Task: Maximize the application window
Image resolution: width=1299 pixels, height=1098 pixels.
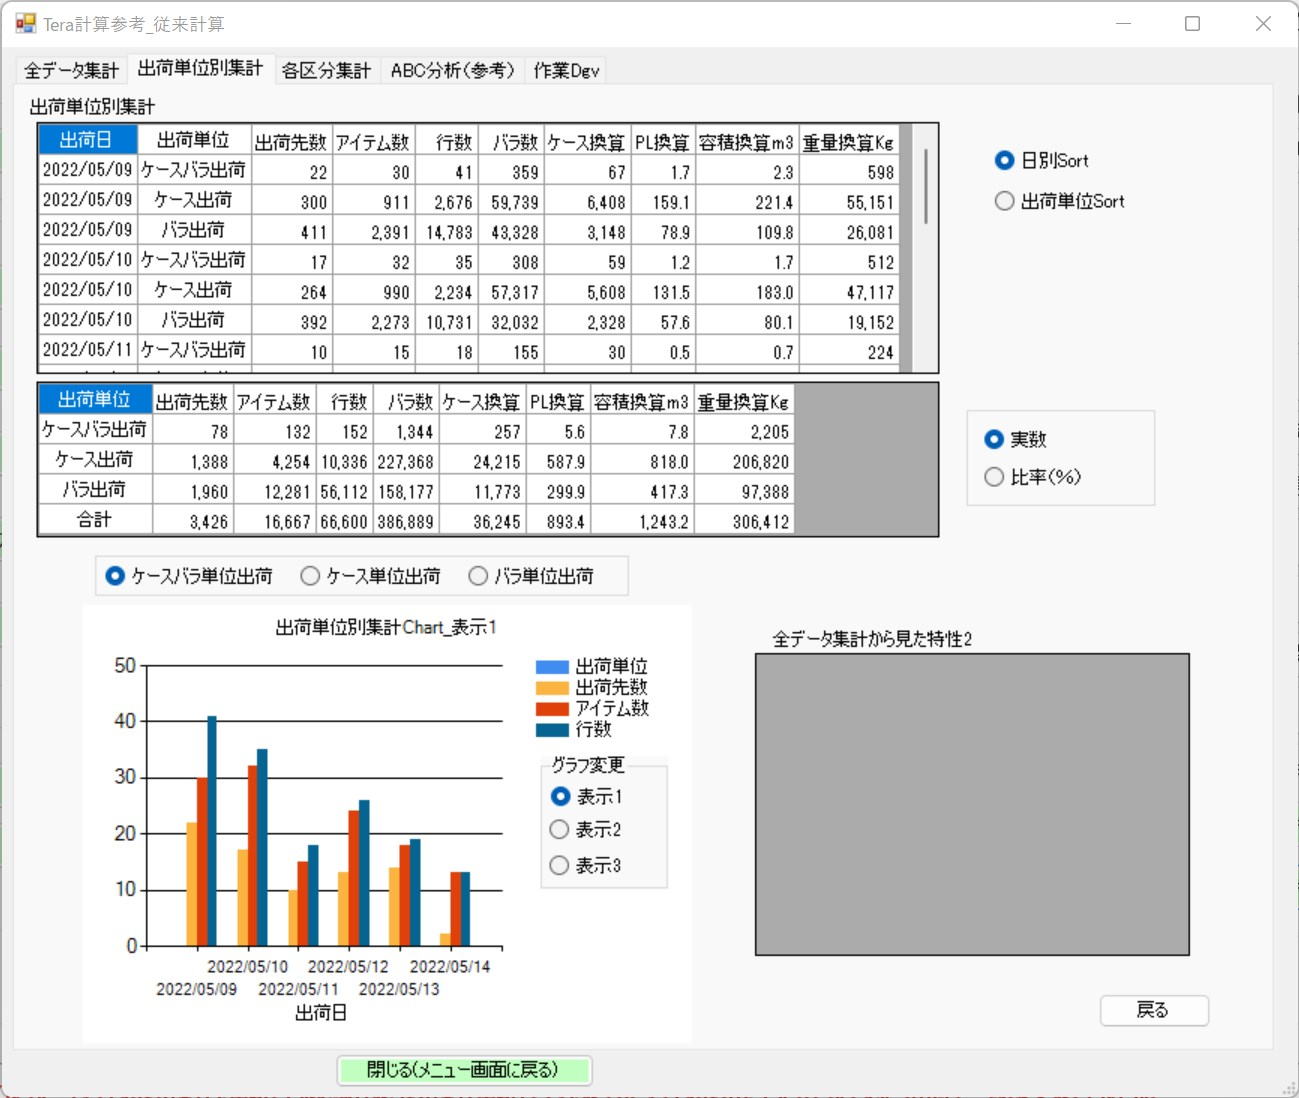Action: pos(1192,23)
